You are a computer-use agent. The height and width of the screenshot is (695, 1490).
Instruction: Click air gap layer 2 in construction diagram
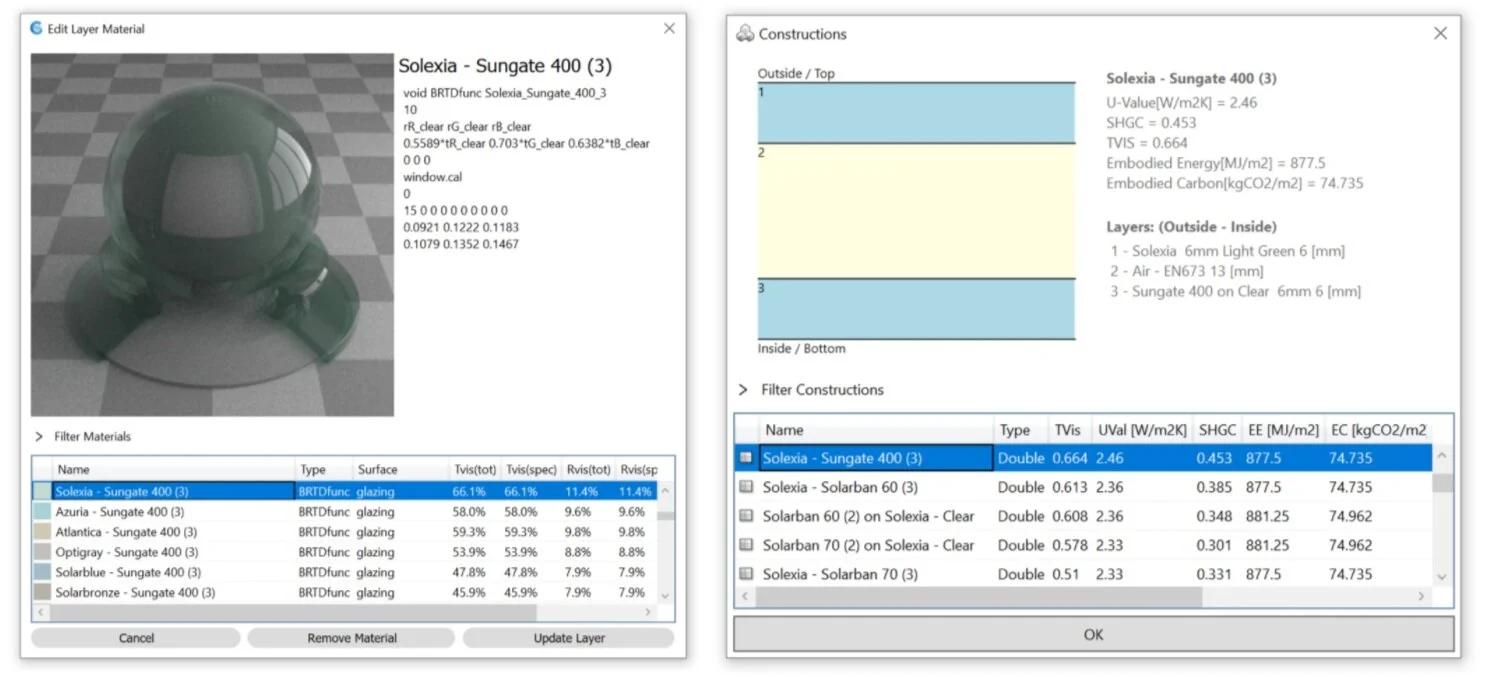point(916,210)
